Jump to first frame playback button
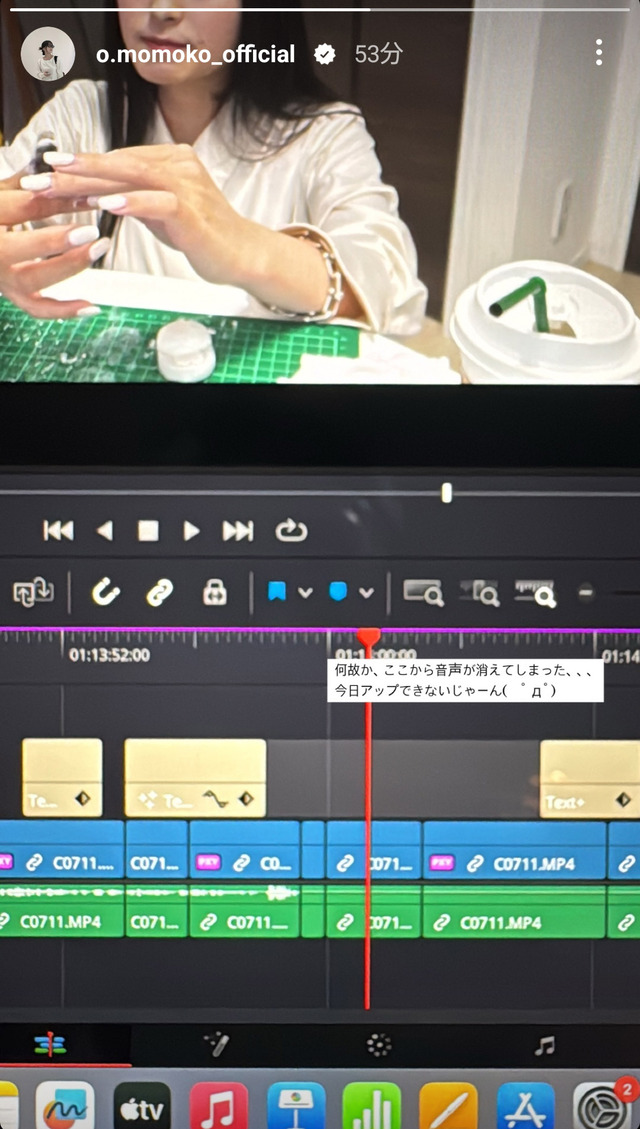Screen dimensions: 640x1129 click(58, 531)
